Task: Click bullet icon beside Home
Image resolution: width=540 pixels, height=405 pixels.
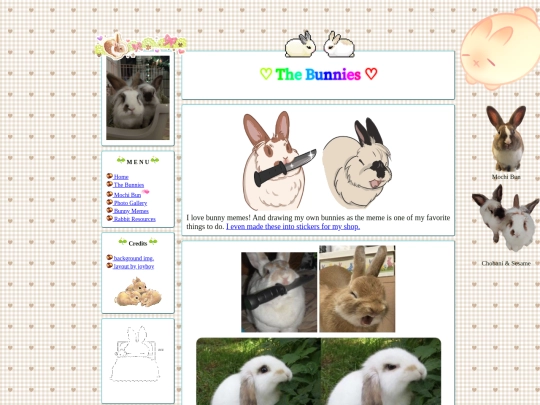Action: pos(110,176)
